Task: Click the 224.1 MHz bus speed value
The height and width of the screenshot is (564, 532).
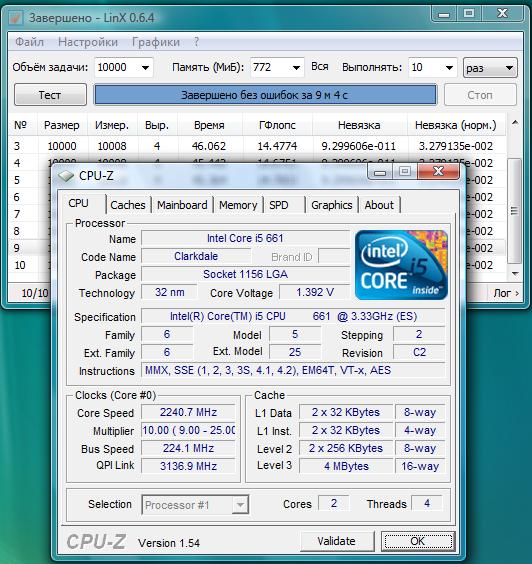Action: [188, 448]
